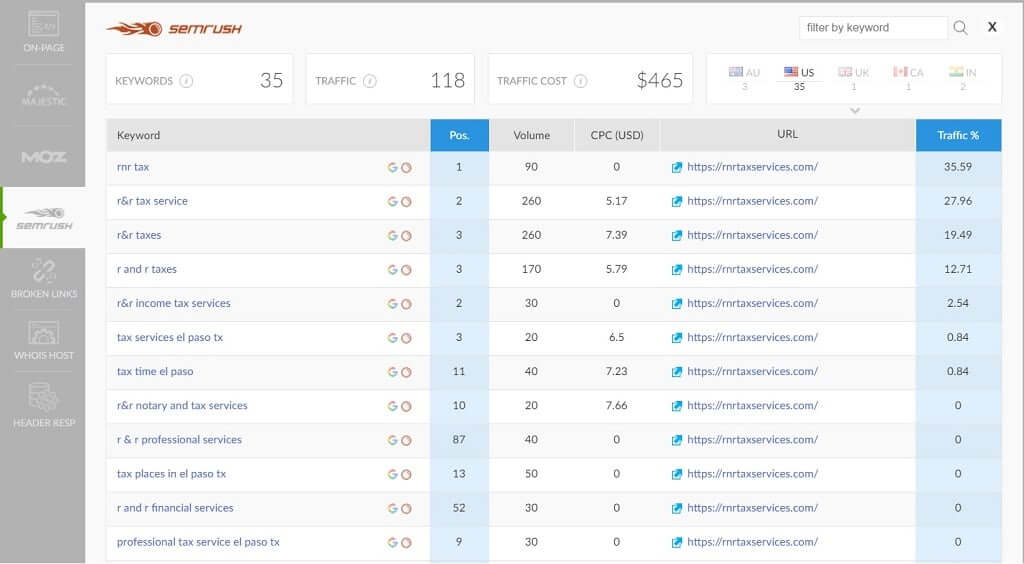
Task: Sort by the CPC (USD) column header
Action: 617,135
